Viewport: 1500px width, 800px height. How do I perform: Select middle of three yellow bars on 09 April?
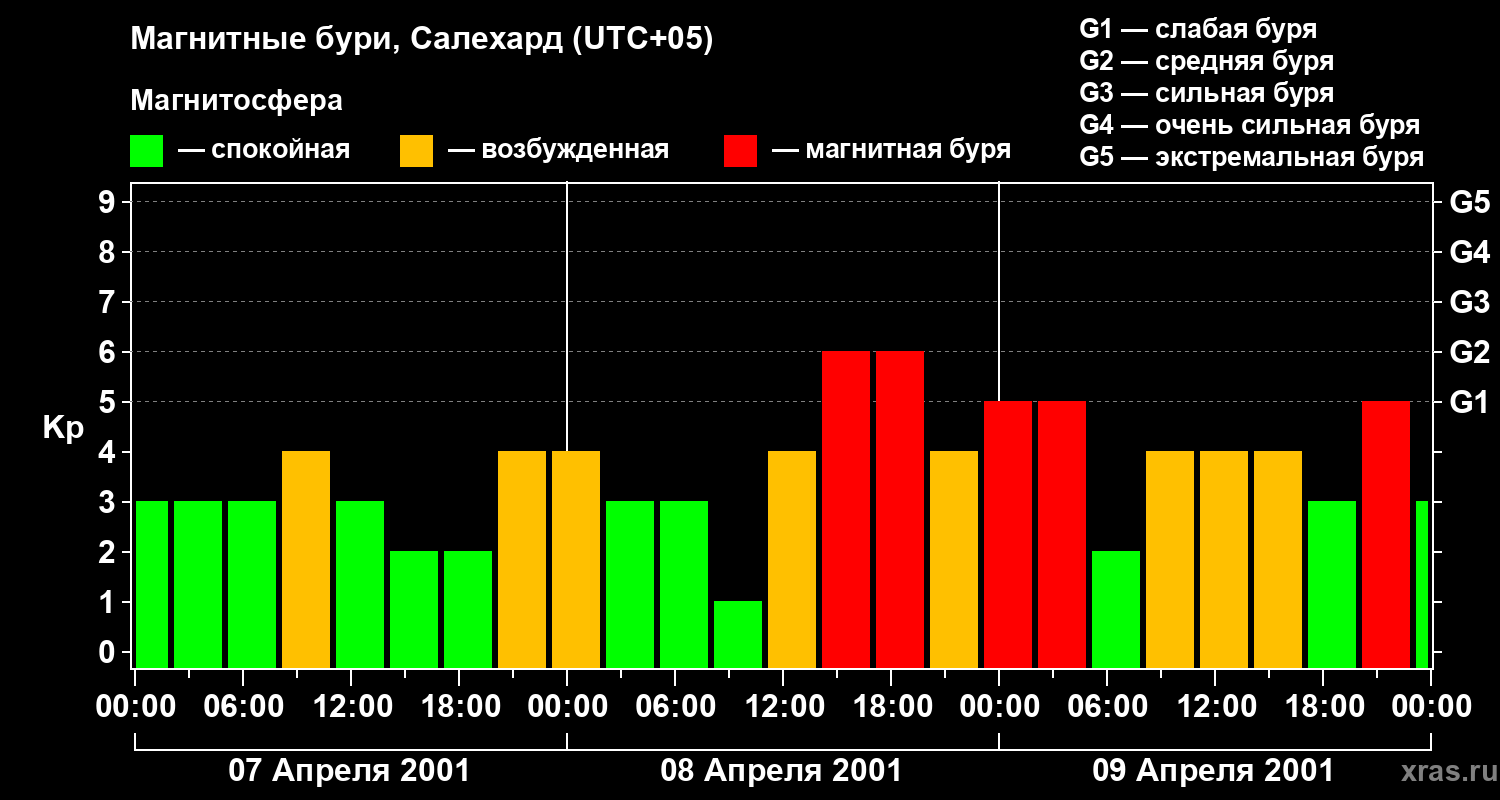(1224, 559)
